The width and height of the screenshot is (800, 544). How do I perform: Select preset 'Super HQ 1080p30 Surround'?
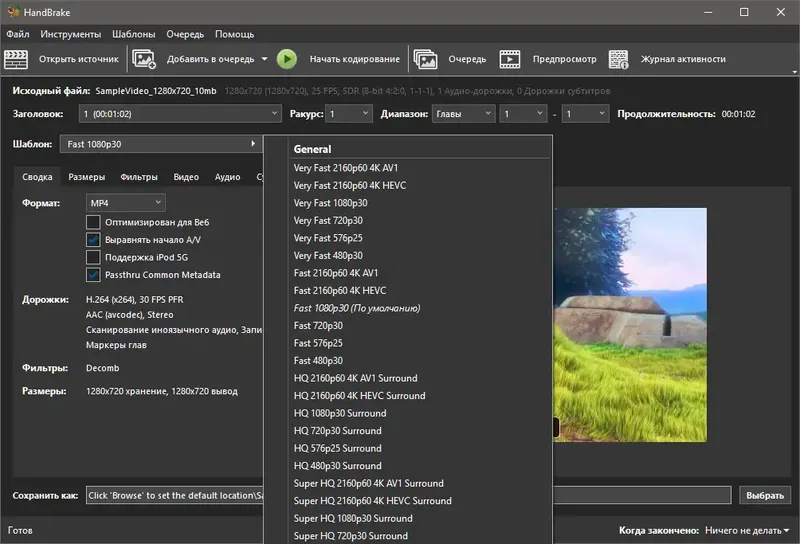pos(353,518)
